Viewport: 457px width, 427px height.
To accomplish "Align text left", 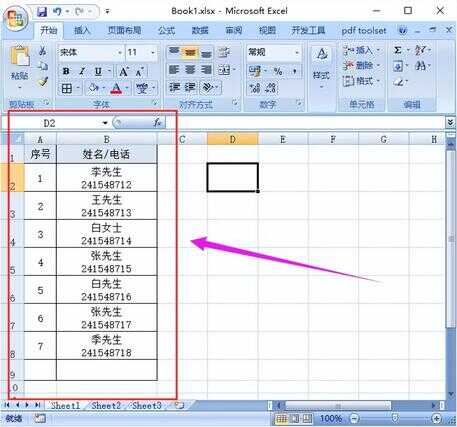I will coord(174,70).
